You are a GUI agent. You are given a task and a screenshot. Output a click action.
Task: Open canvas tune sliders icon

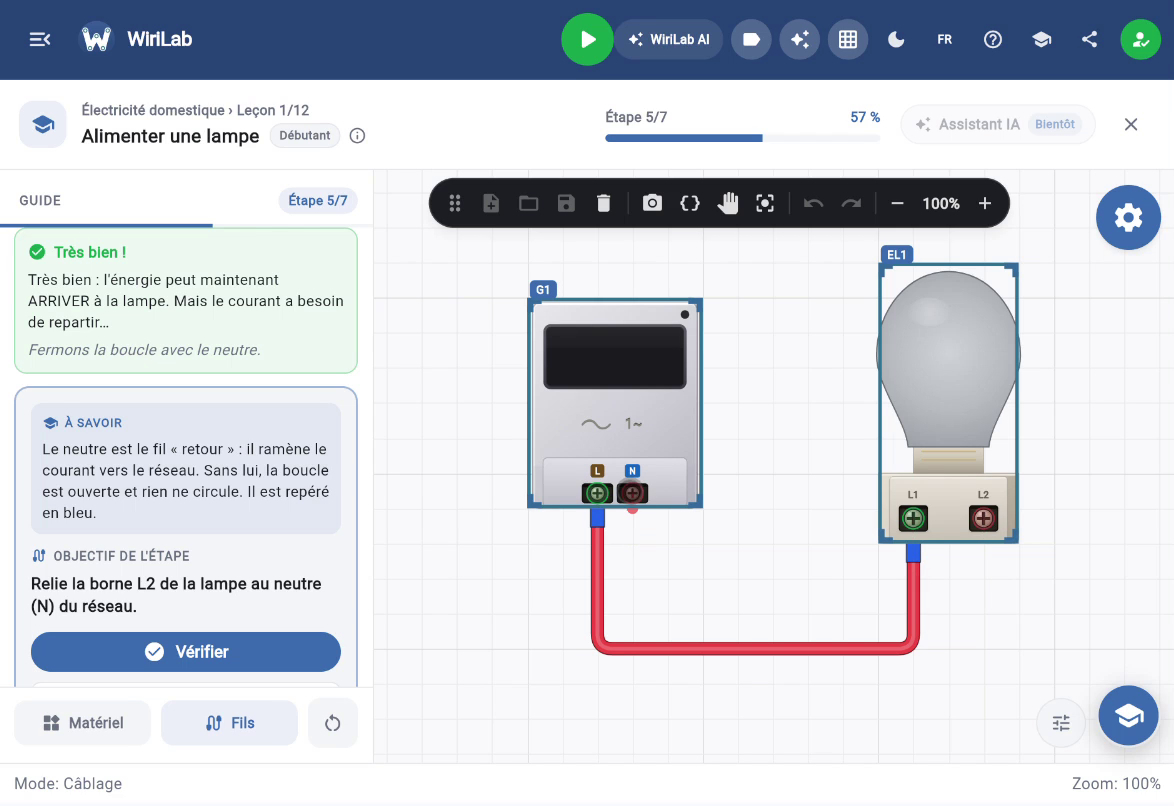pos(1061,723)
